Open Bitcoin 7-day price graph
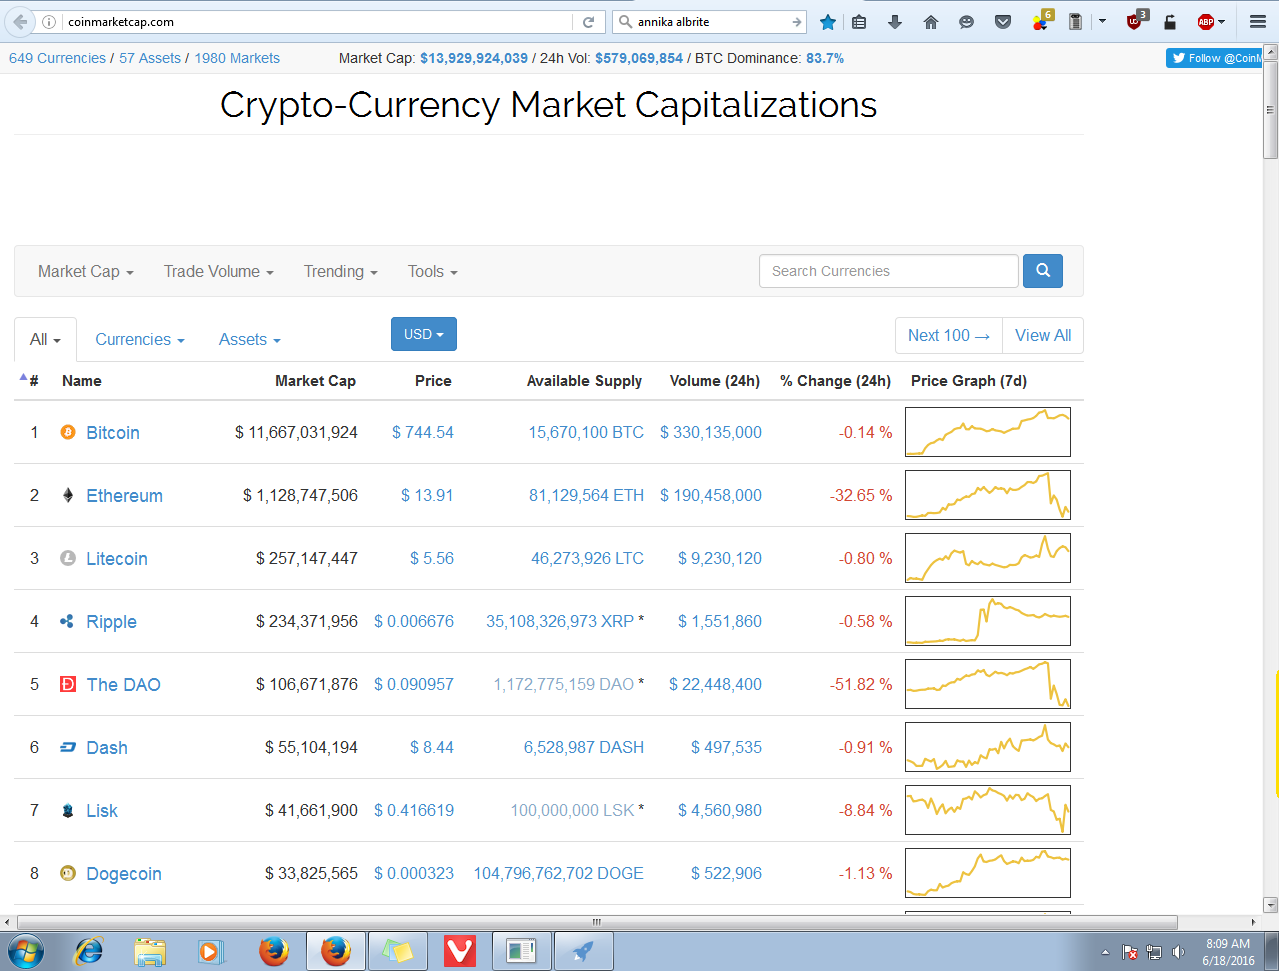The width and height of the screenshot is (1280, 972). (988, 432)
